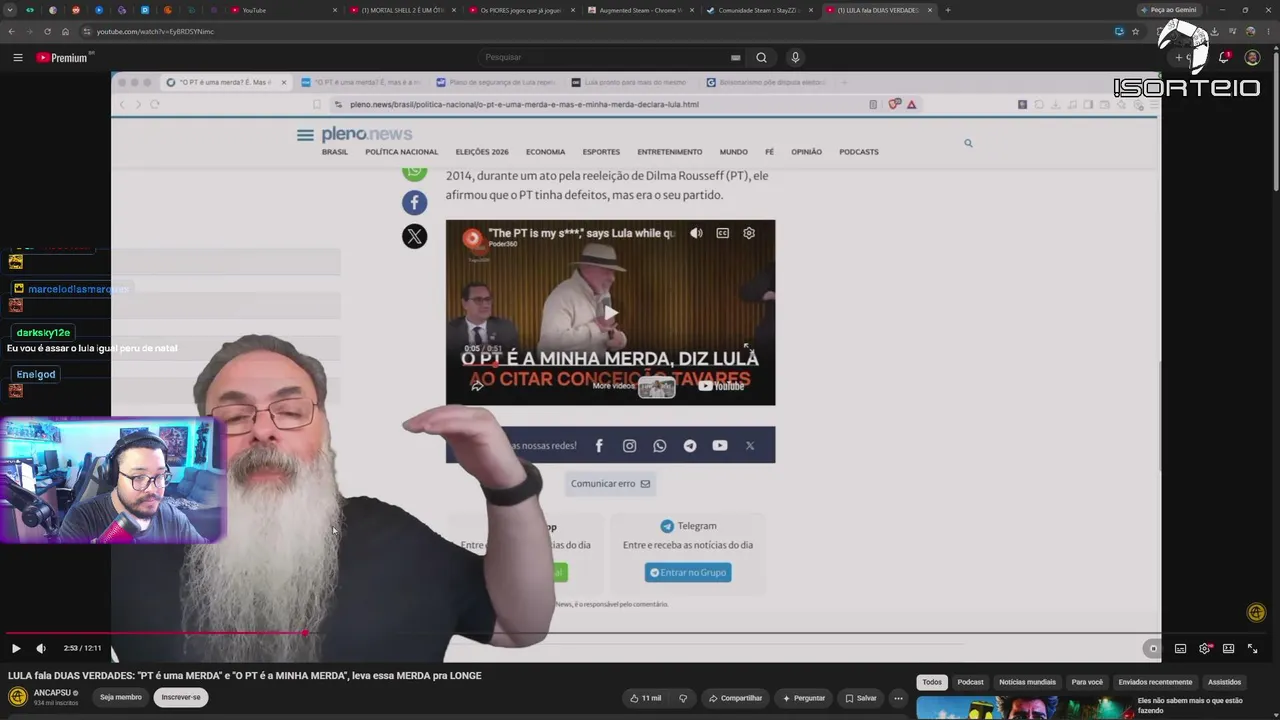
Task: Dislike the video with thumbs-down
Action: pyautogui.click(x=683, y=698)
